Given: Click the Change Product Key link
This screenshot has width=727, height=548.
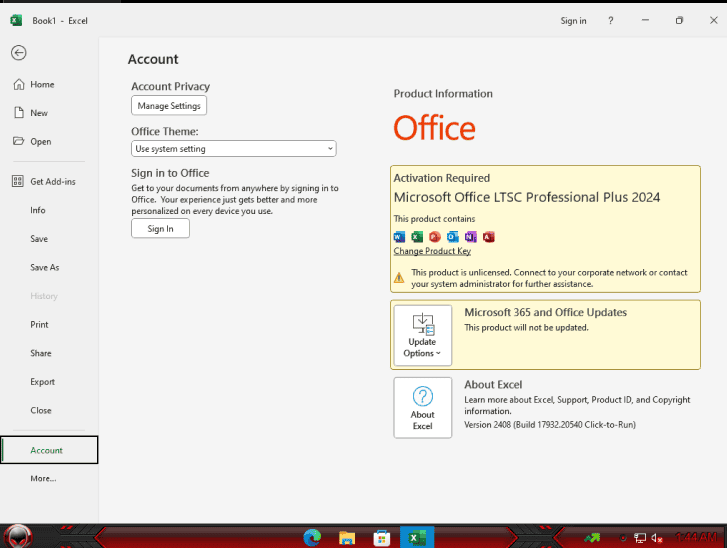Looking at the screenshot, I should (432, 251).
